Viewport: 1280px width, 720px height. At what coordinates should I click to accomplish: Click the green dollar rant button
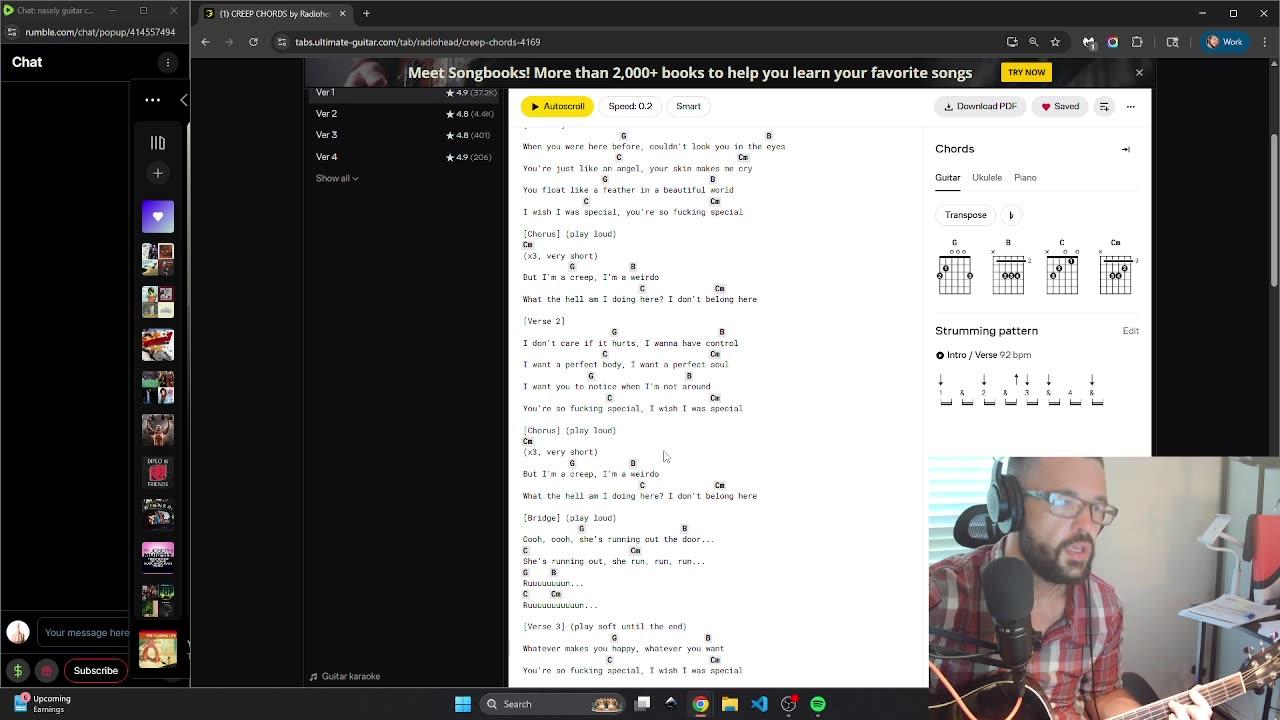[x=18, y=671]
